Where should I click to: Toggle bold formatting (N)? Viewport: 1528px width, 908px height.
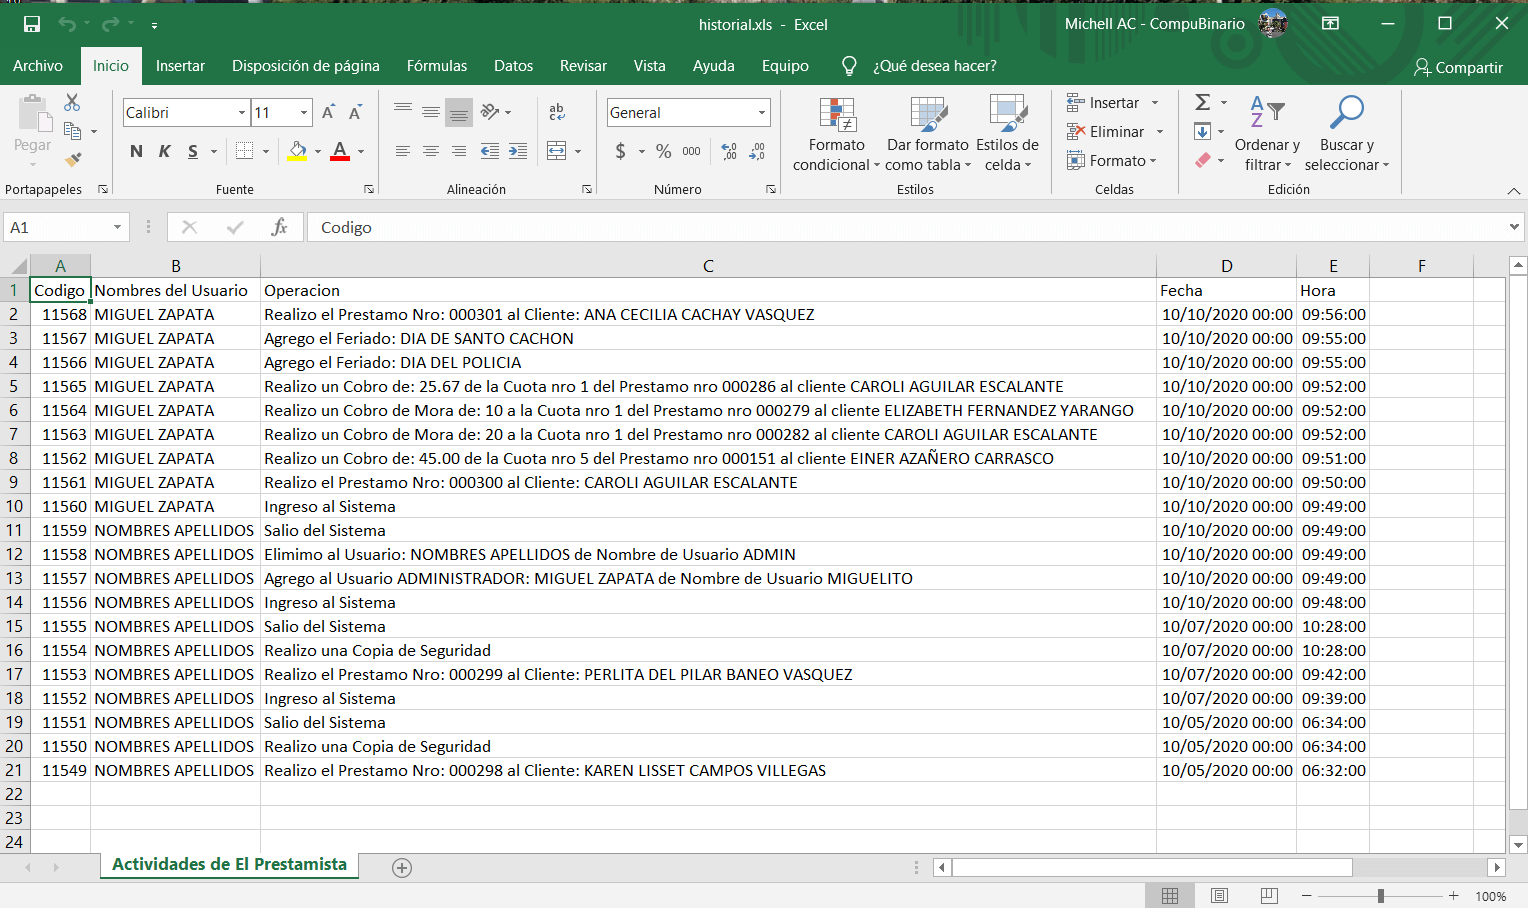[x=136, y=151]
